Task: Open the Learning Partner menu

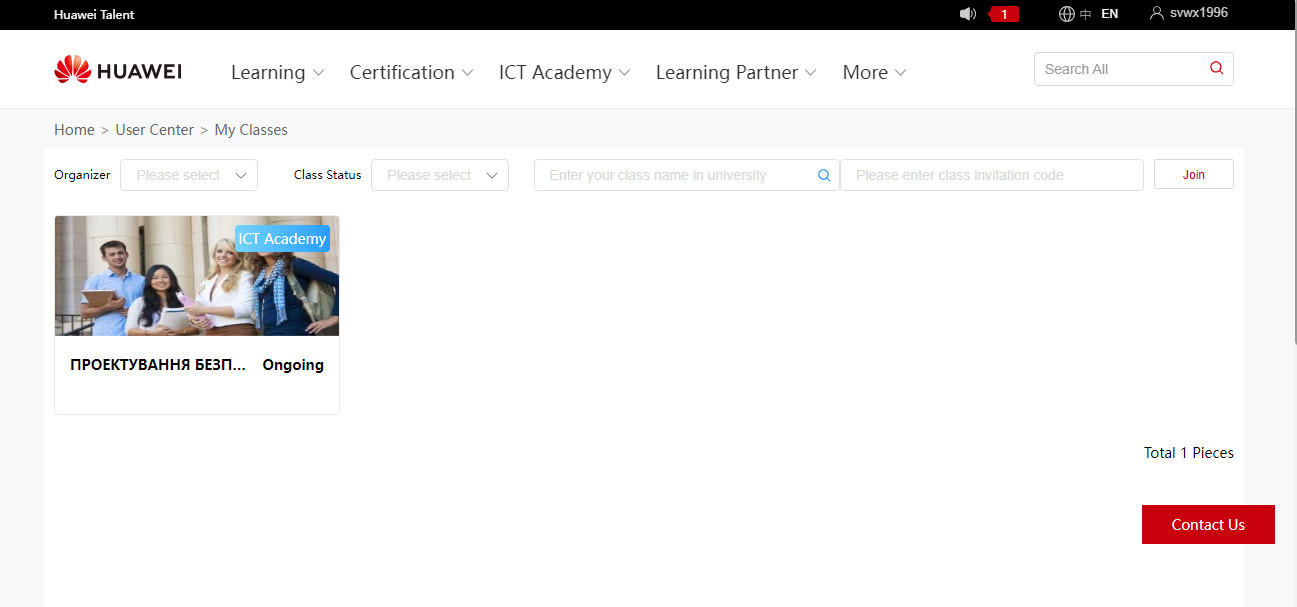Action: point(735,72)
